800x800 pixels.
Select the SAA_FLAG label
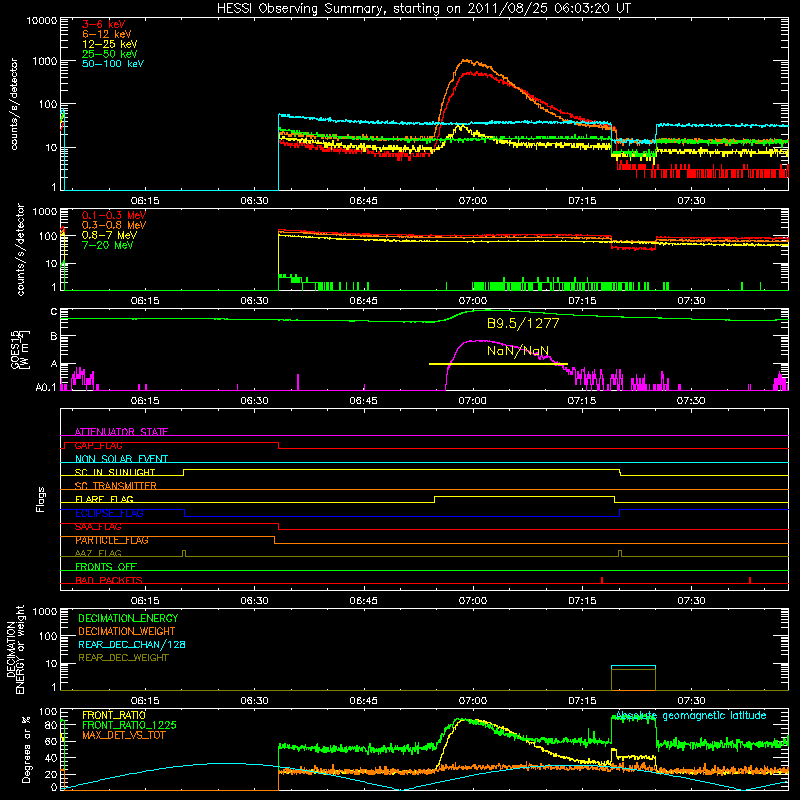[x=98, y=527]
